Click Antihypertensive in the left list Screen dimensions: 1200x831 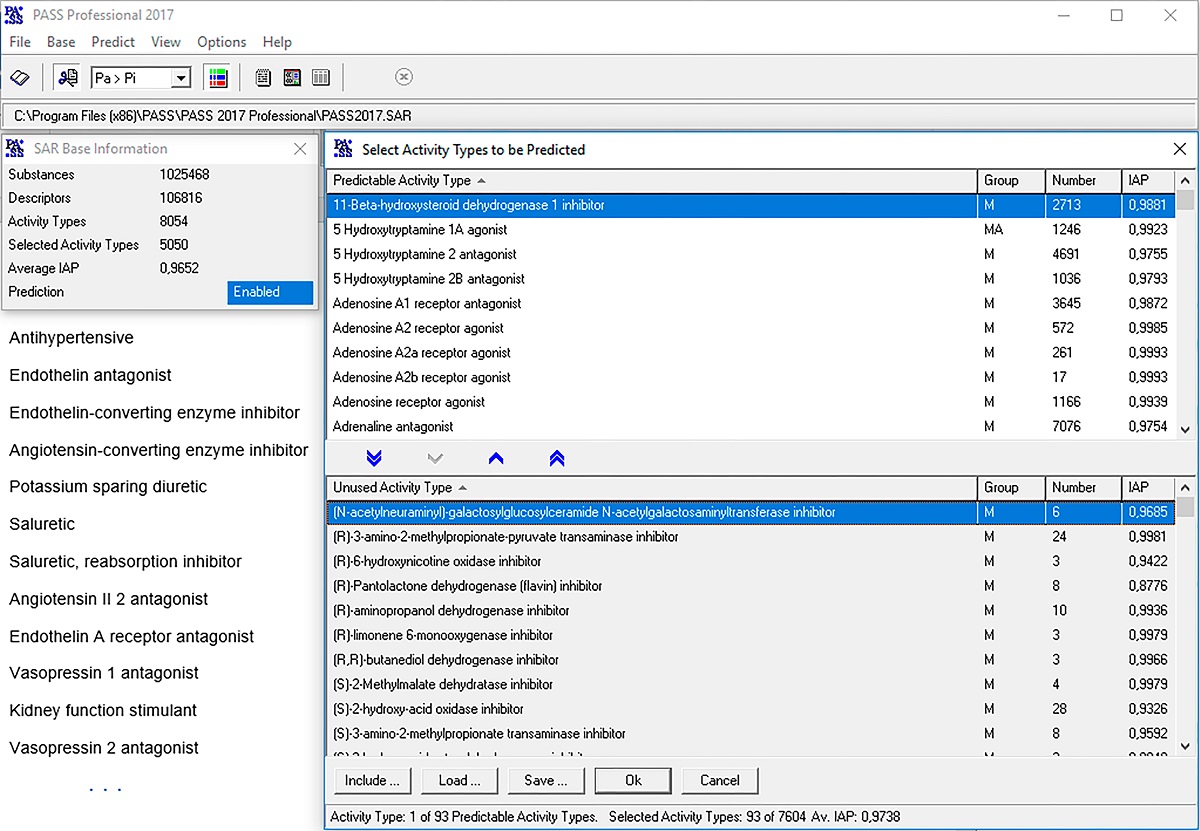[71, 338]
